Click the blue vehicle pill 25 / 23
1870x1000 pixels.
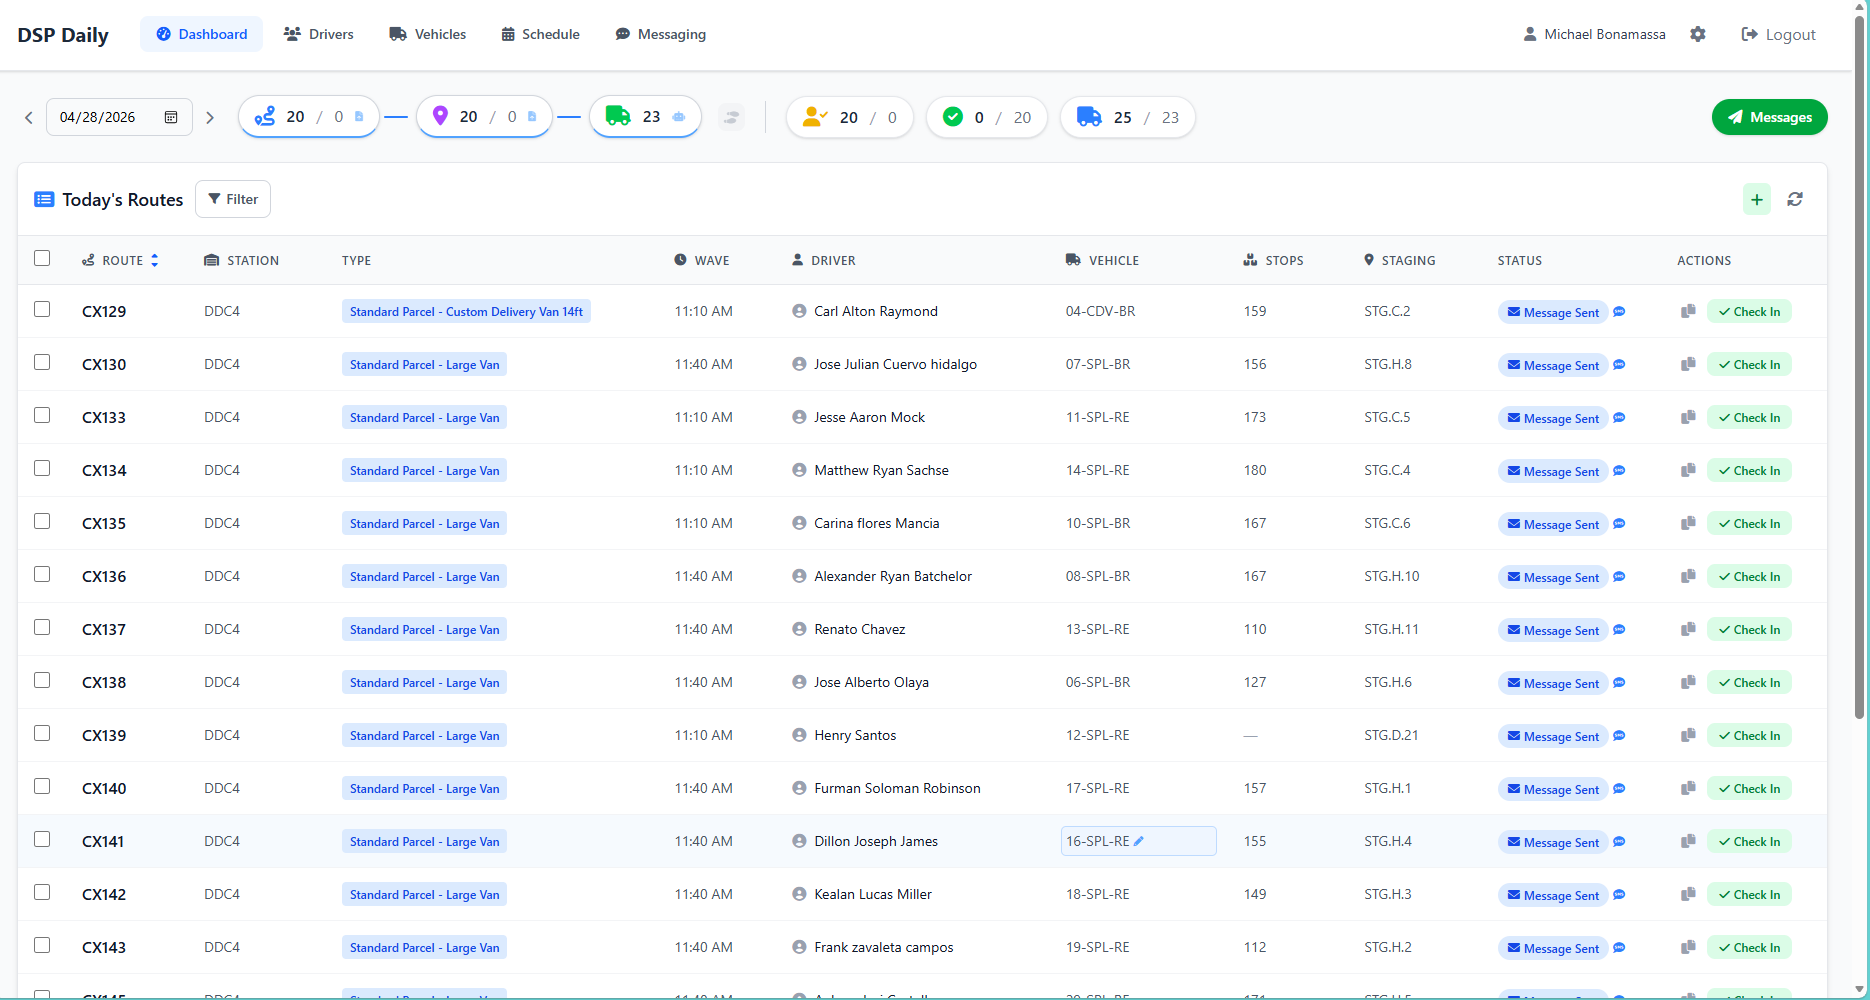coord(1128,117)
